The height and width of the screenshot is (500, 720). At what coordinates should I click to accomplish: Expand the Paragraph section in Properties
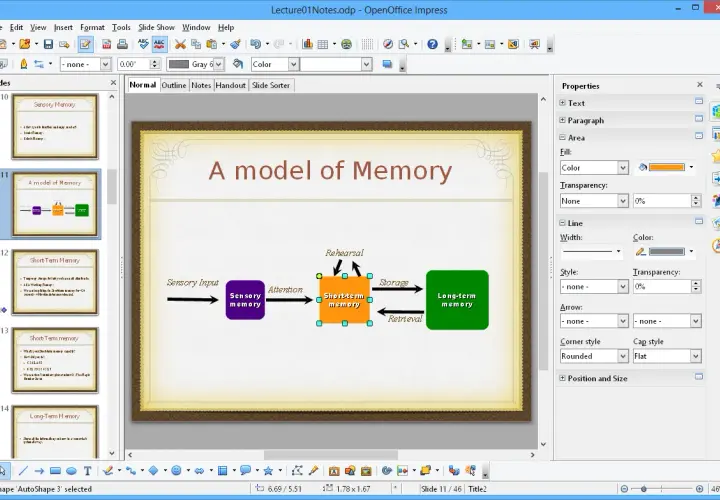[x=562, y=120]
